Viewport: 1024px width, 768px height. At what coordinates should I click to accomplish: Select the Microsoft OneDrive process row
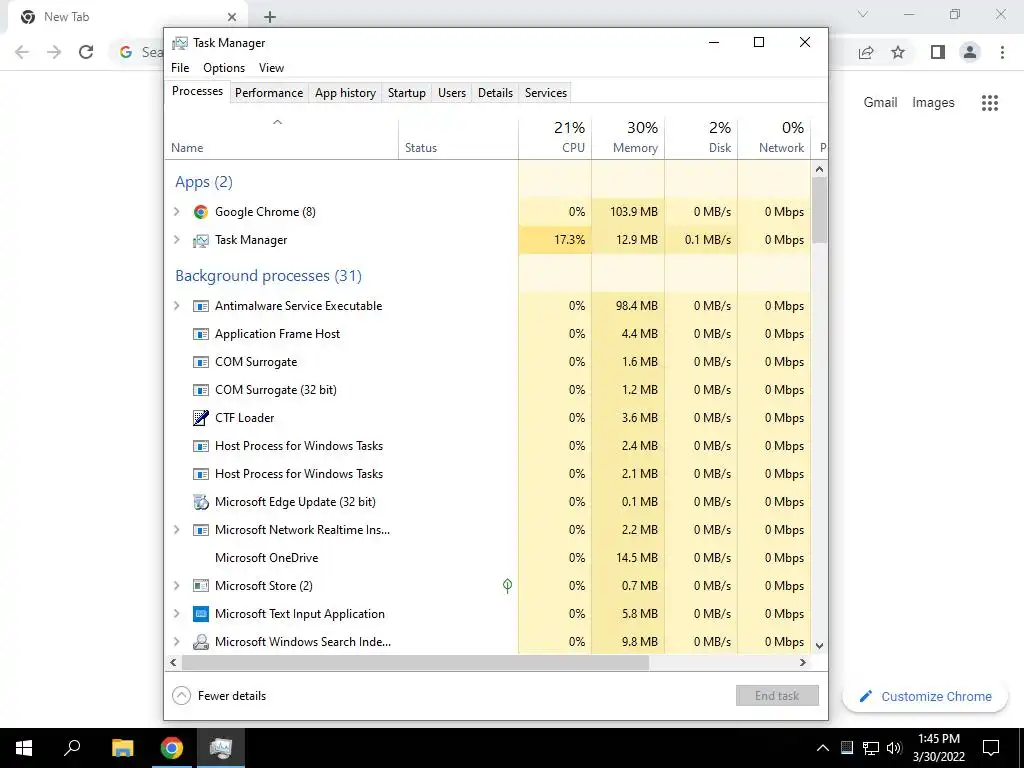(x=488, y=558)
